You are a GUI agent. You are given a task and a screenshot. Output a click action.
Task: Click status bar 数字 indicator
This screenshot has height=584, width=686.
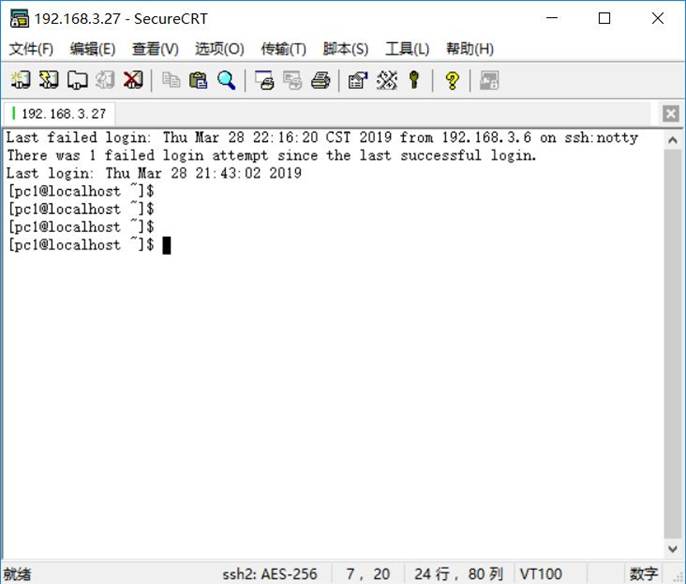coord(644,574)
